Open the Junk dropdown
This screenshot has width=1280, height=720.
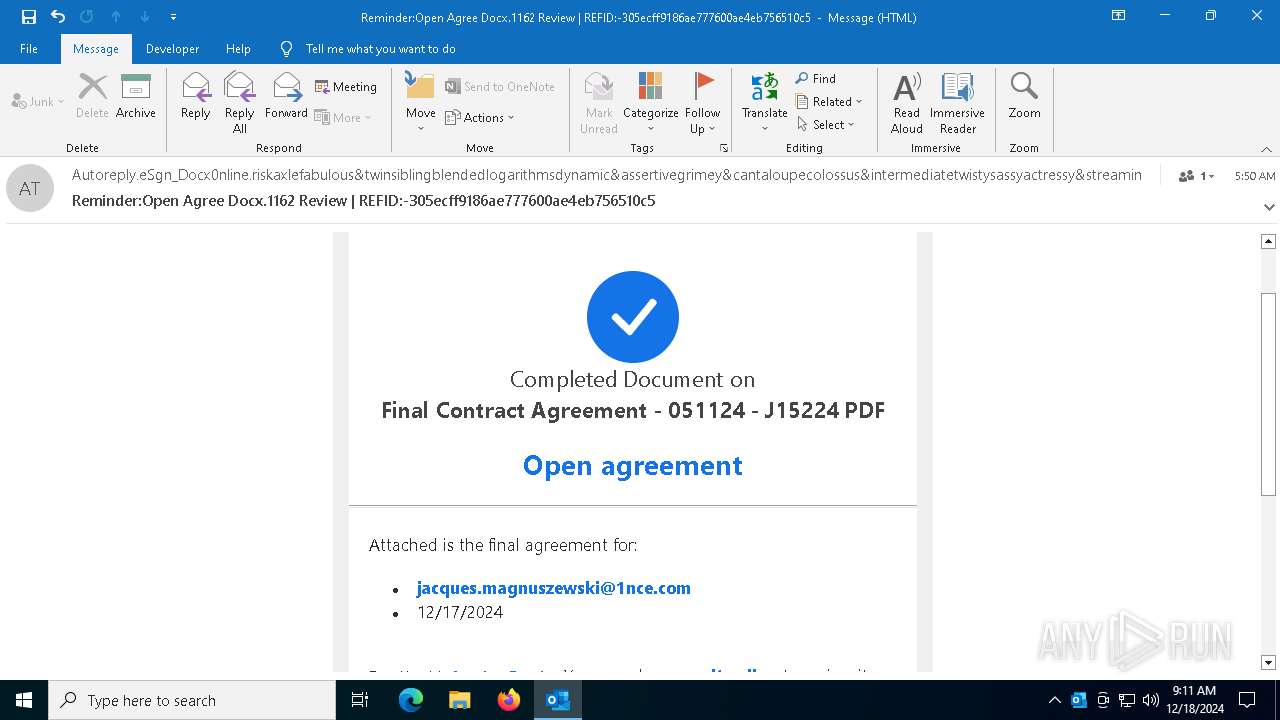pos(38,101)
